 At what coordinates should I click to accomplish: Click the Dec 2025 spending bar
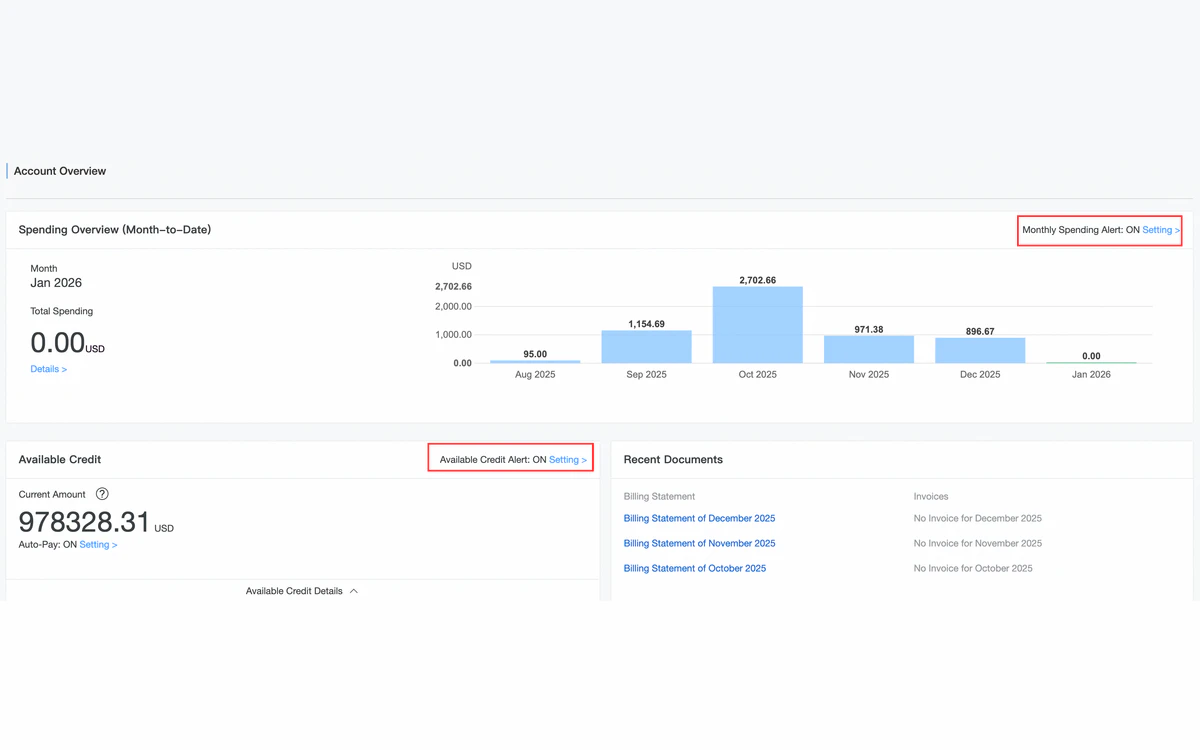(980, 350)
